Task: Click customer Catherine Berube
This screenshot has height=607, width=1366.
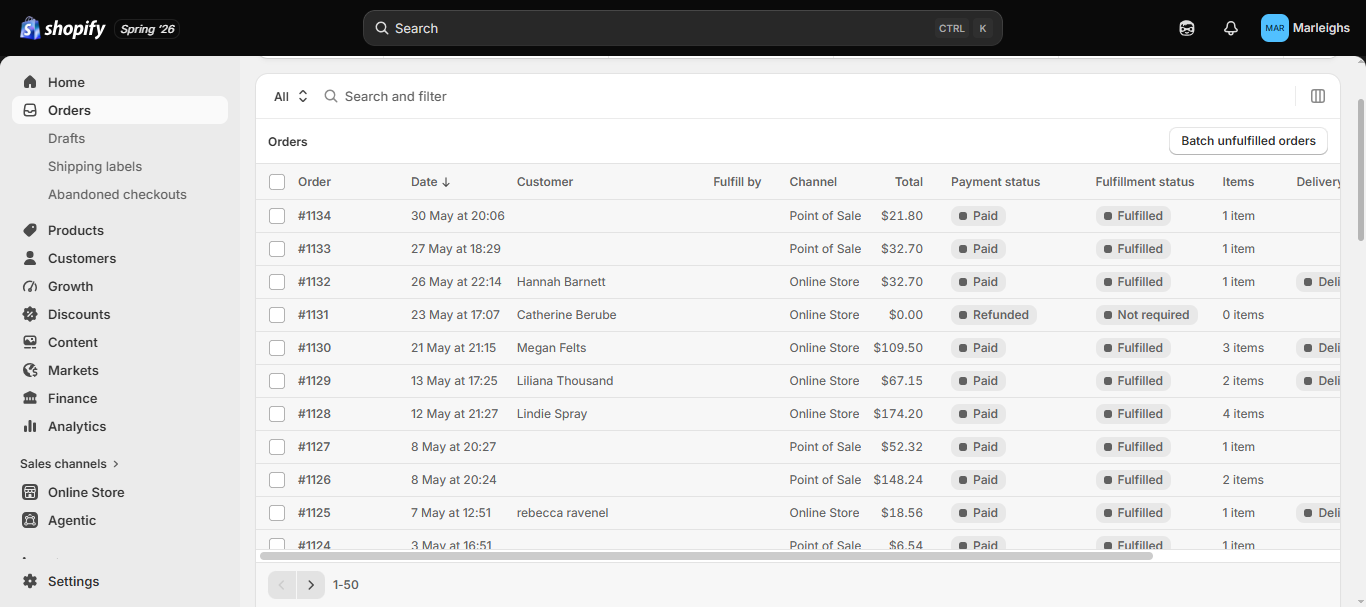Action: pyautogui.click(x=566, y=315)
